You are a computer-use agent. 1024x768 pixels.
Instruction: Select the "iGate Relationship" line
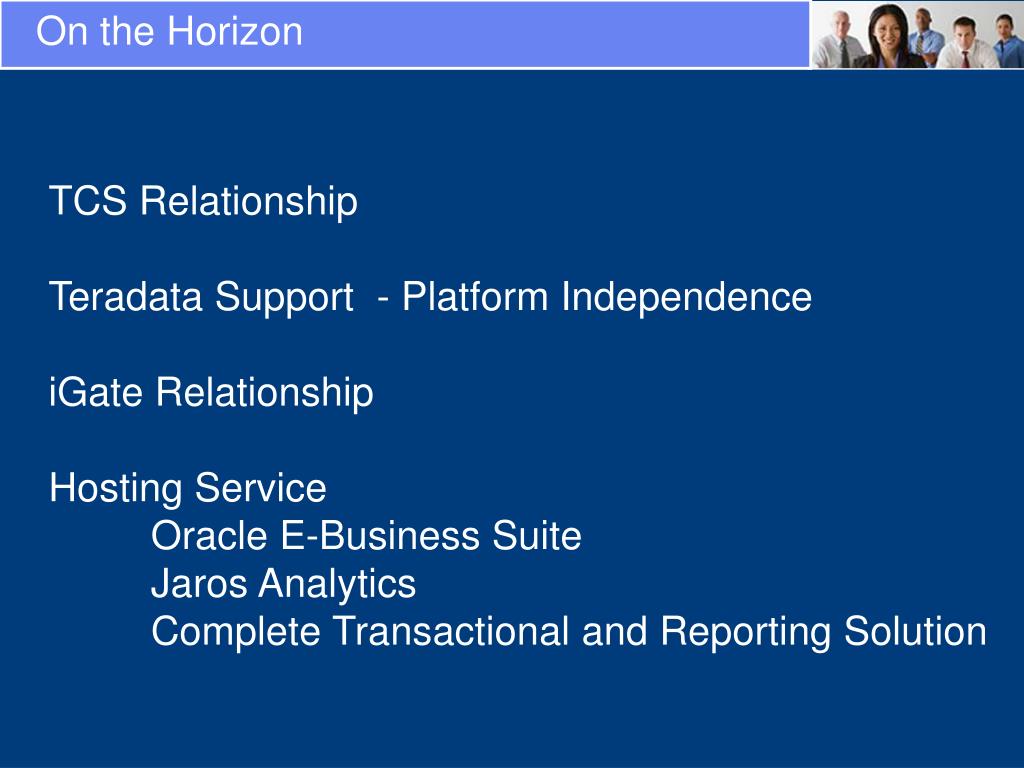(211, 393)
